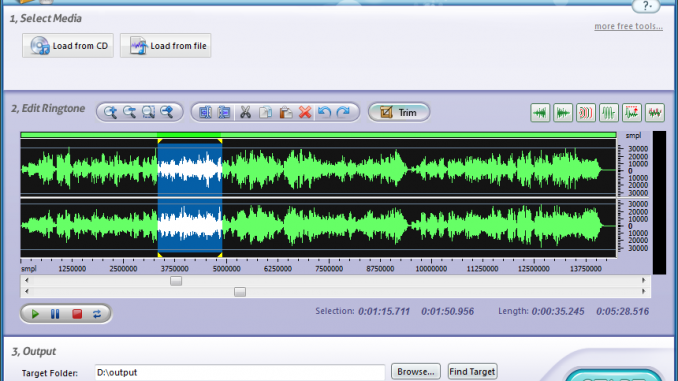Click the upper horizontal scrollbar thumb
678x381 pixels.
pos(176,281)
